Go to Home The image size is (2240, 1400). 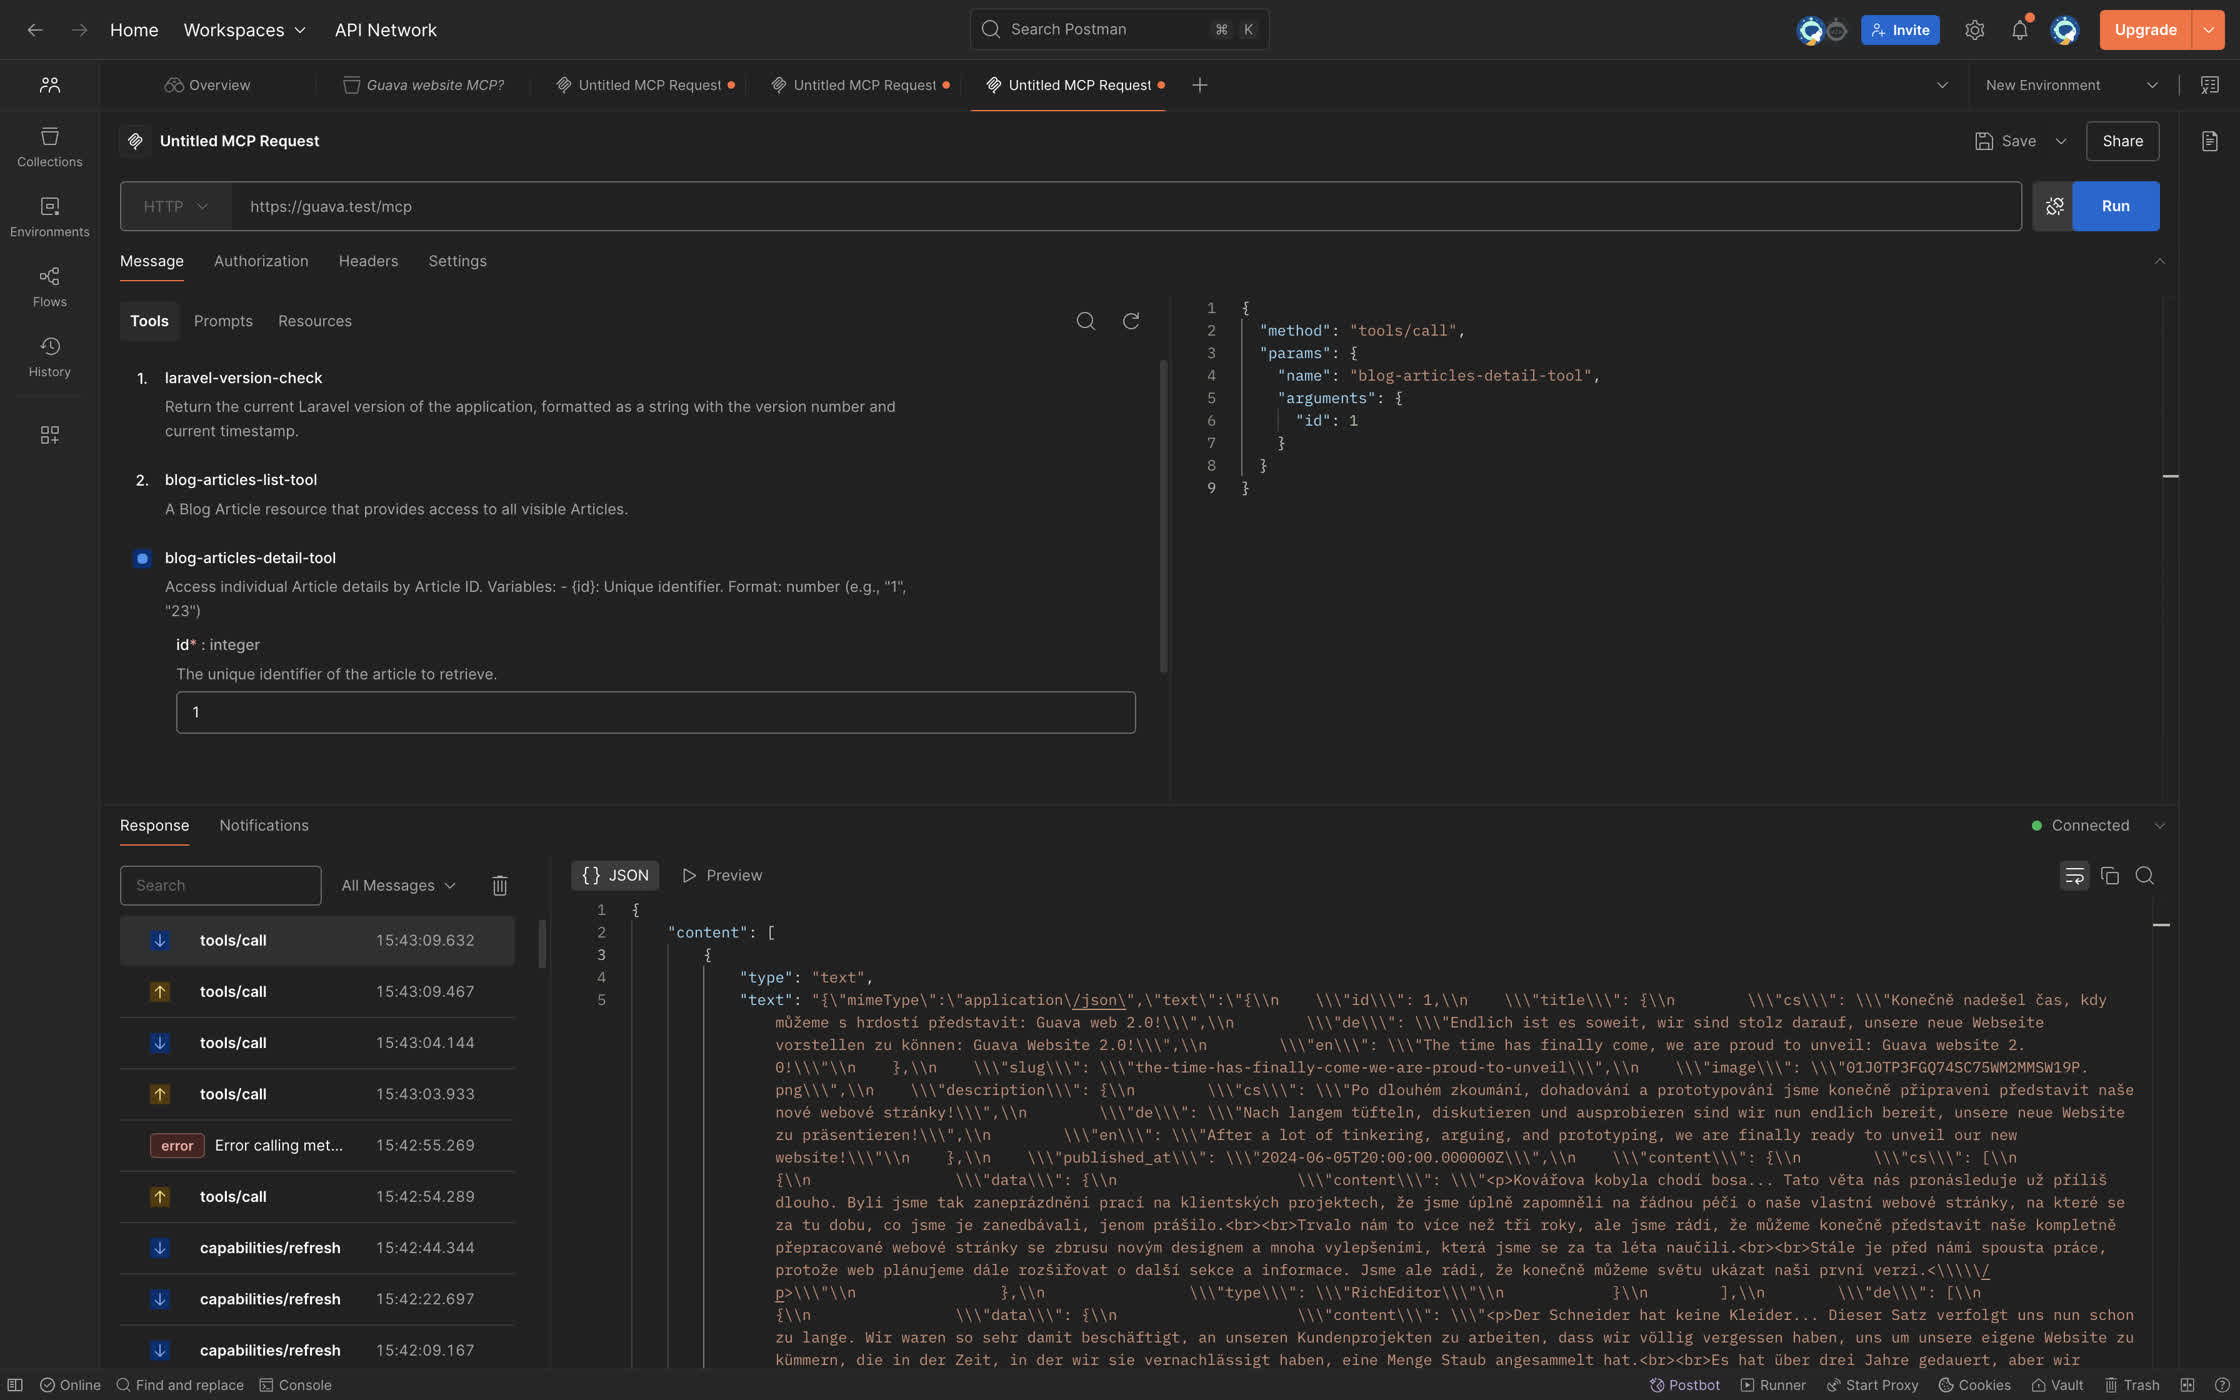tap(134, 30)
